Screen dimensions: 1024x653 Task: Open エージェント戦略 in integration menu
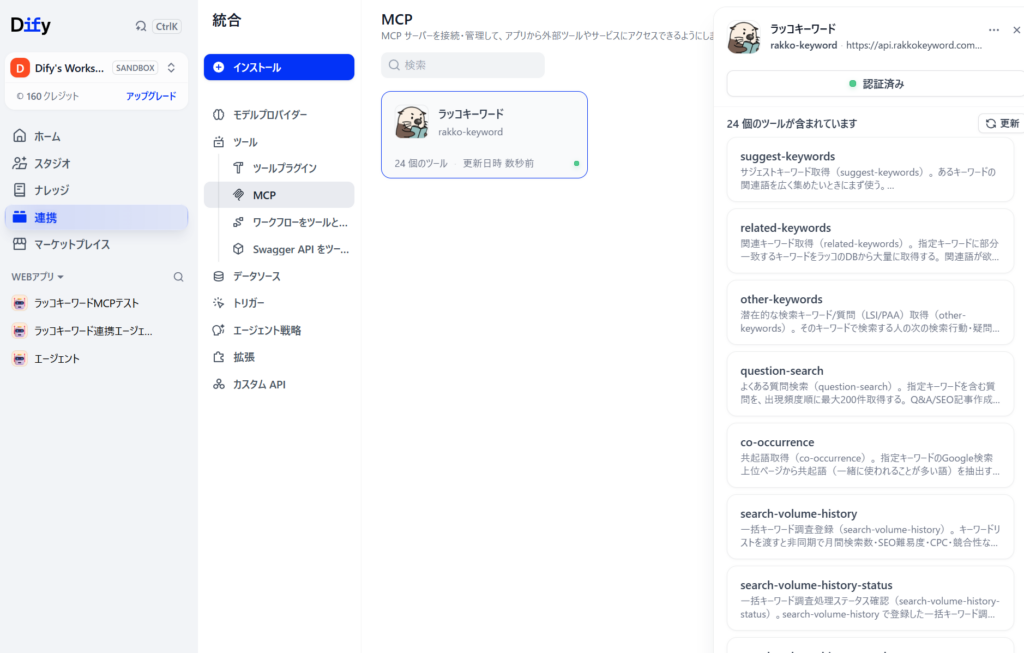tap(279, 330)
